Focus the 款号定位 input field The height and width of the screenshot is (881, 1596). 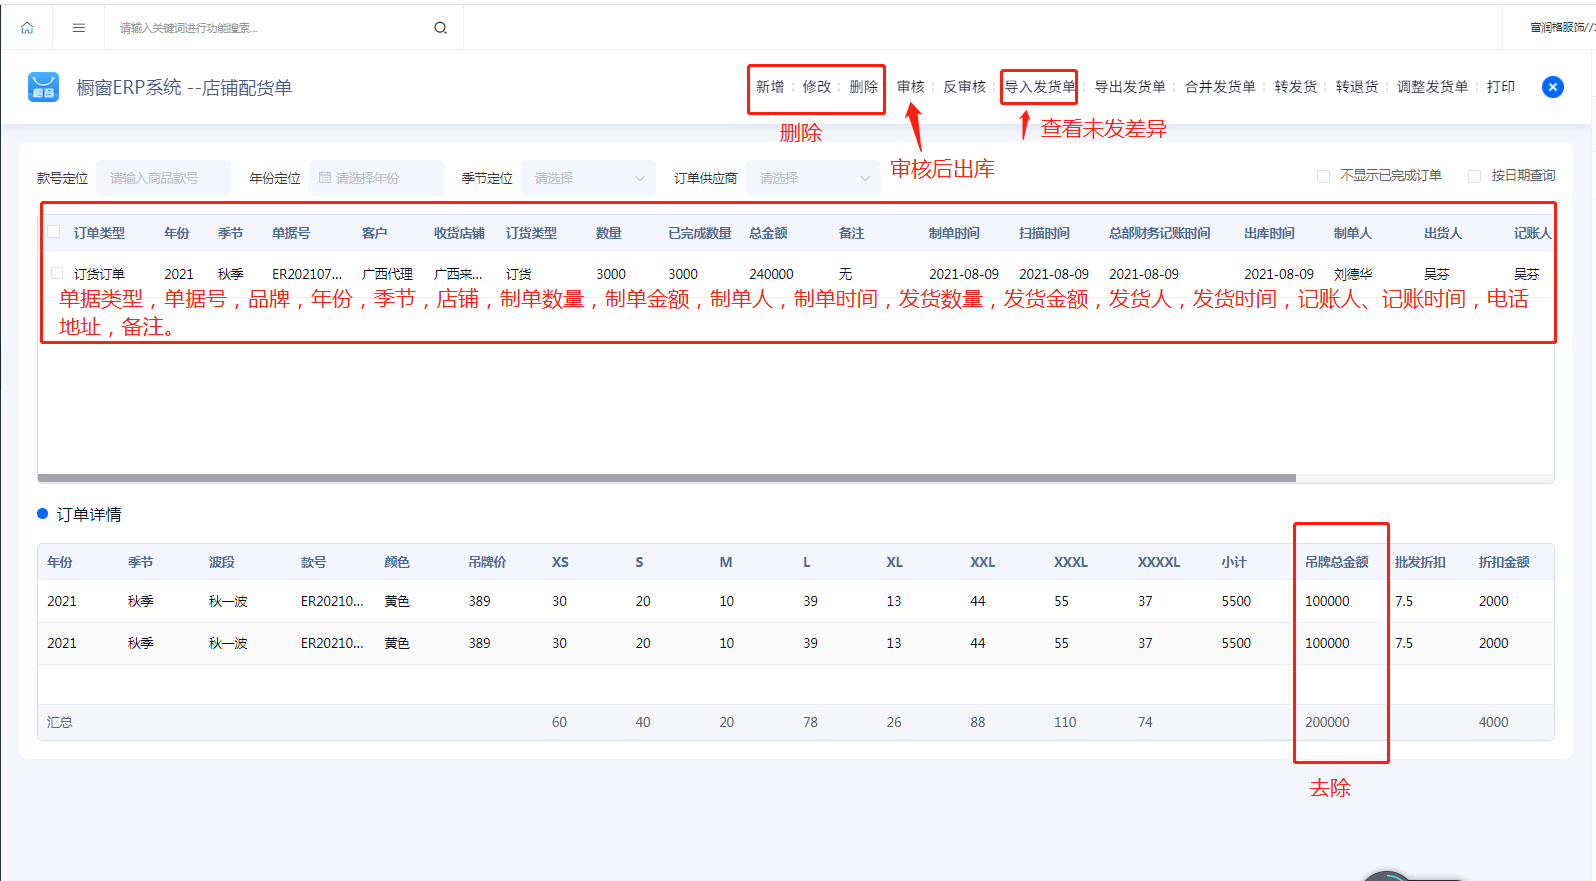(163, 178)
